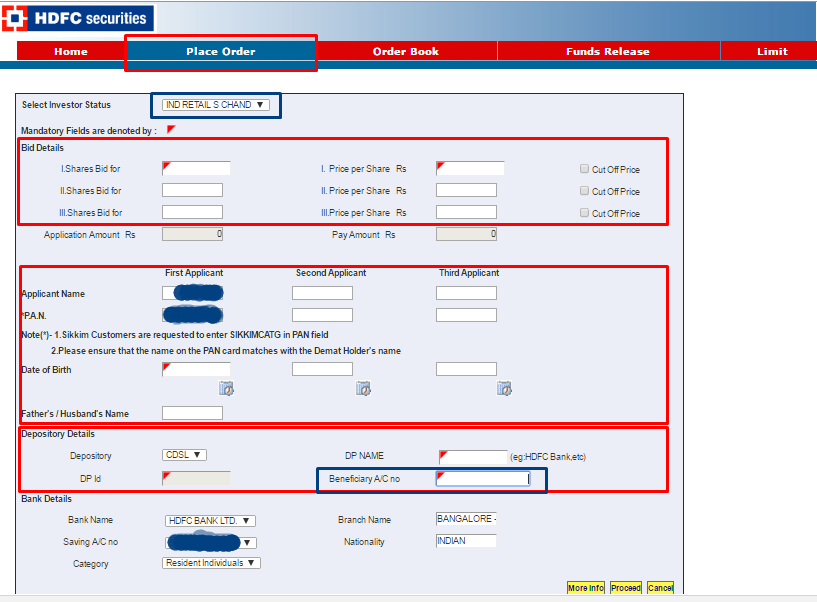This screenshot has width=817, height=602.
Task: Focus the II. Price per Share field
Action: [466, 190]
